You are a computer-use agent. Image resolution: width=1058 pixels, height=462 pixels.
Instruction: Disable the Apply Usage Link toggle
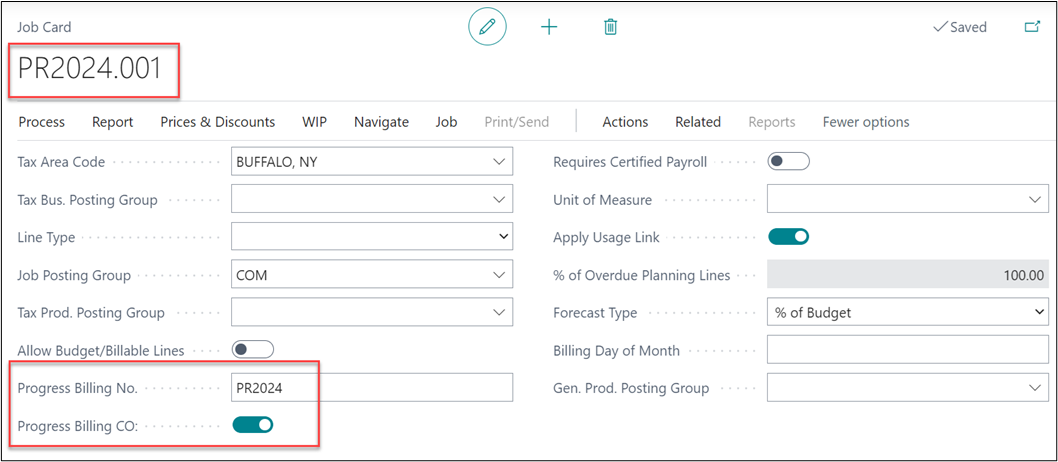point(787,237)
